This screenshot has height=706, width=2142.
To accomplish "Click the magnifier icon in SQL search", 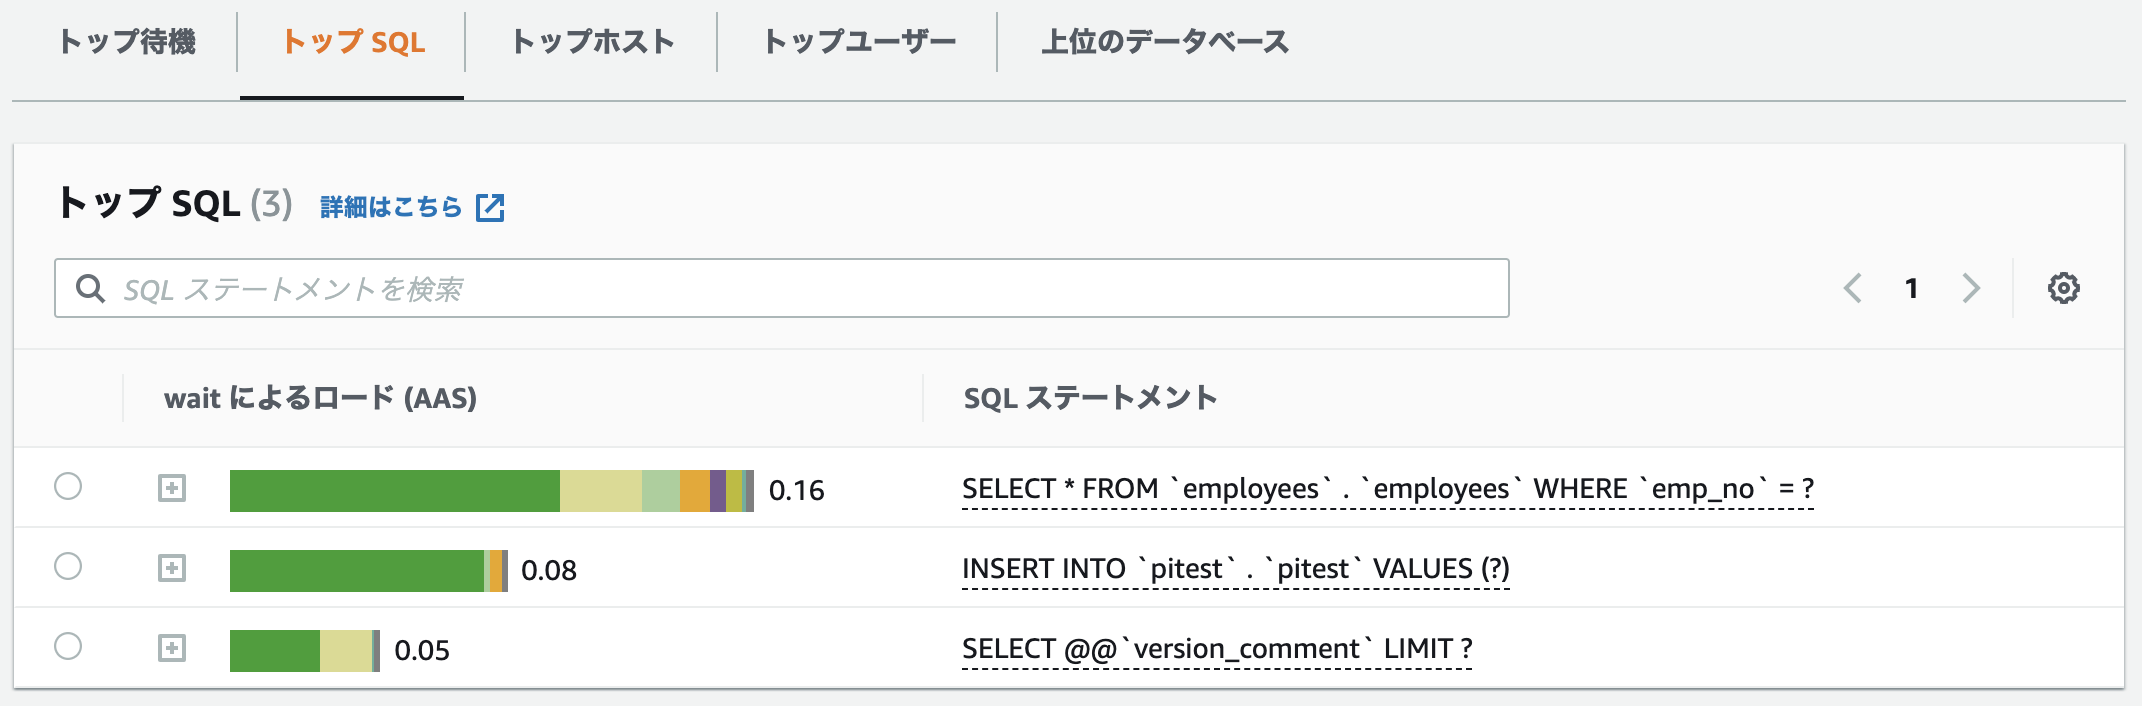I will [x=90, y=289].
